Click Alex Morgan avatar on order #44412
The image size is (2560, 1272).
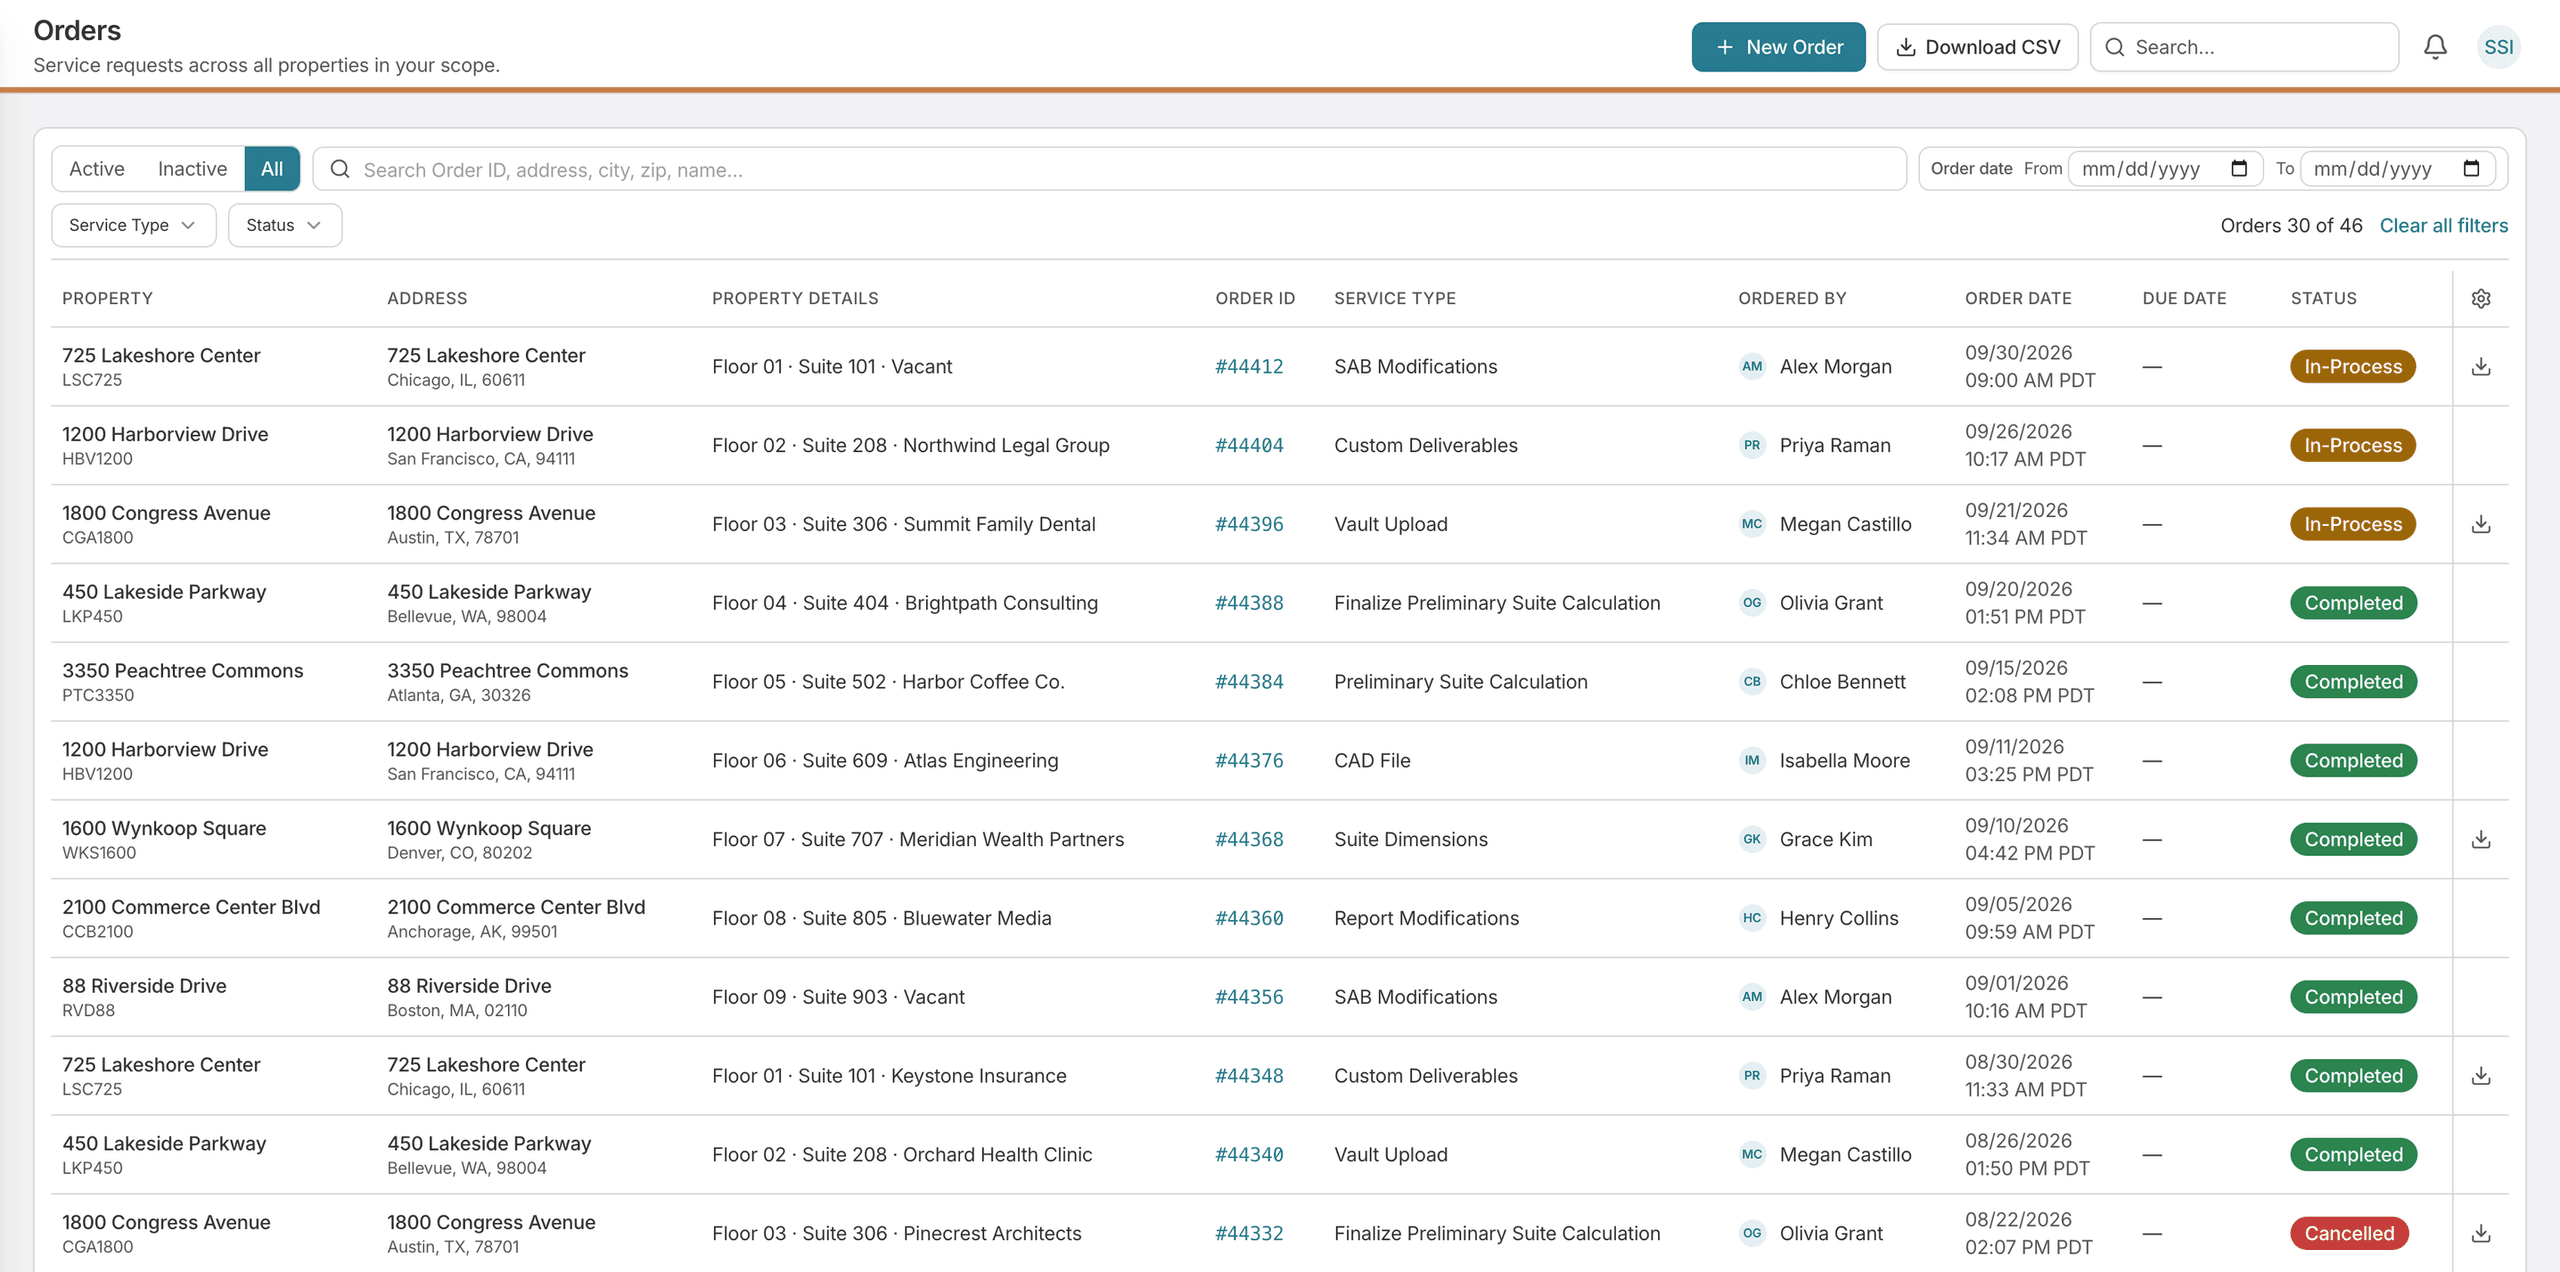(x=1752, y=366)
